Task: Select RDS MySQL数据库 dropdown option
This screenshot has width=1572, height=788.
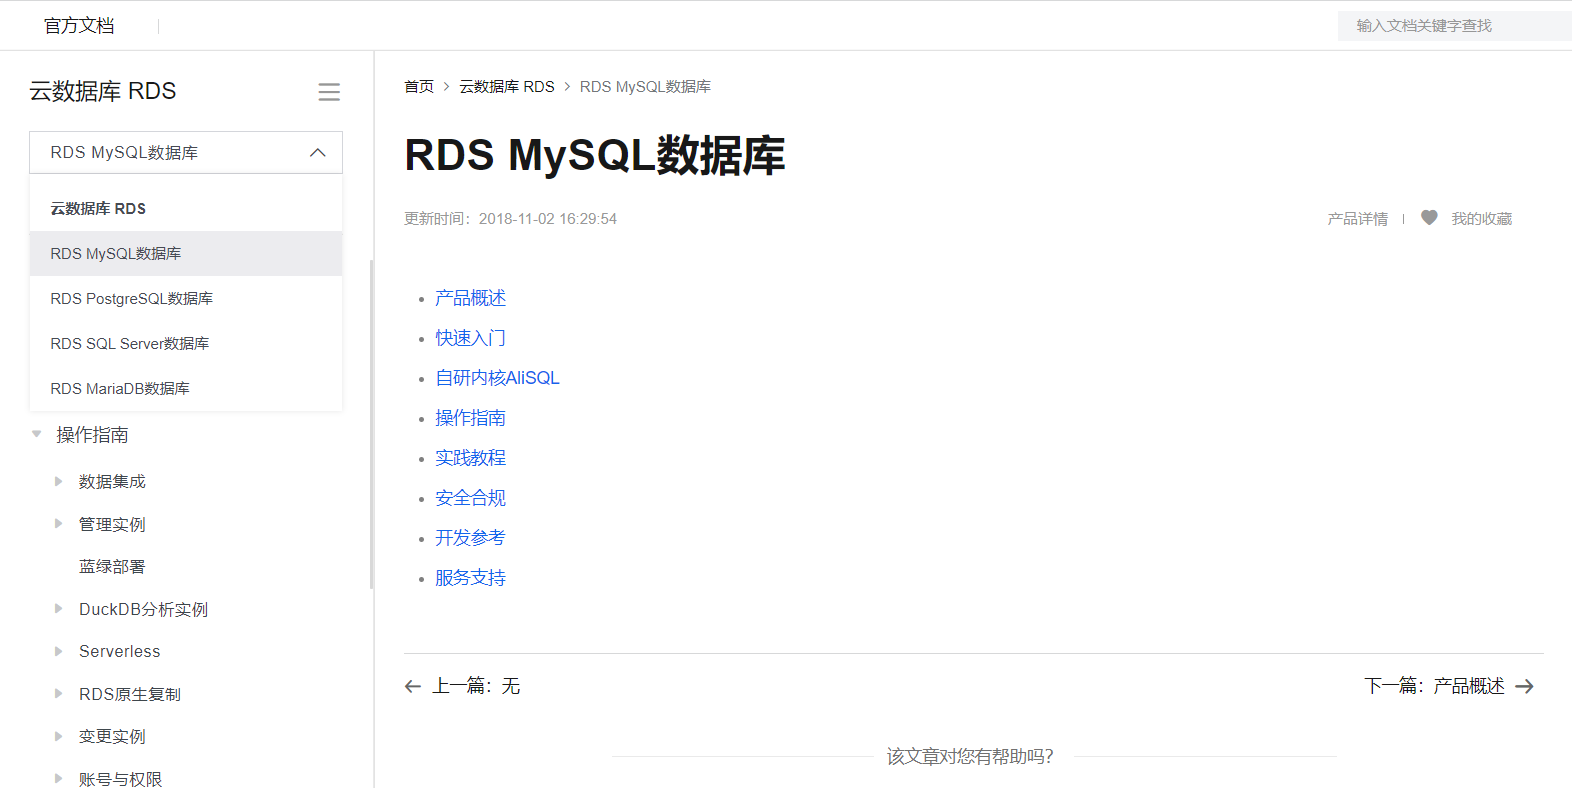Action: (x=186, y=254)
